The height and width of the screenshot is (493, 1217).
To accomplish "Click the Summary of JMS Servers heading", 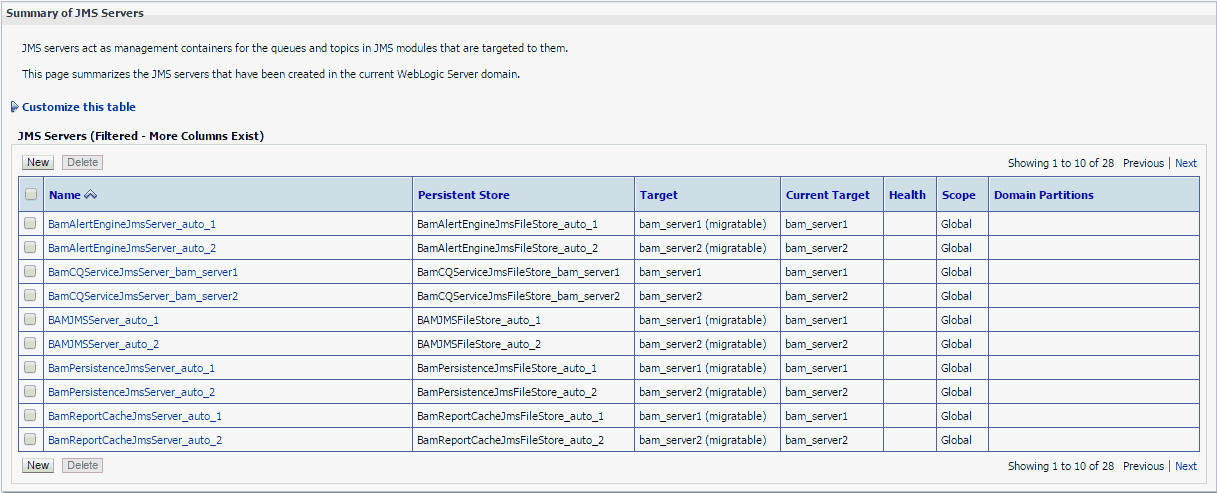I will point(75,13).
